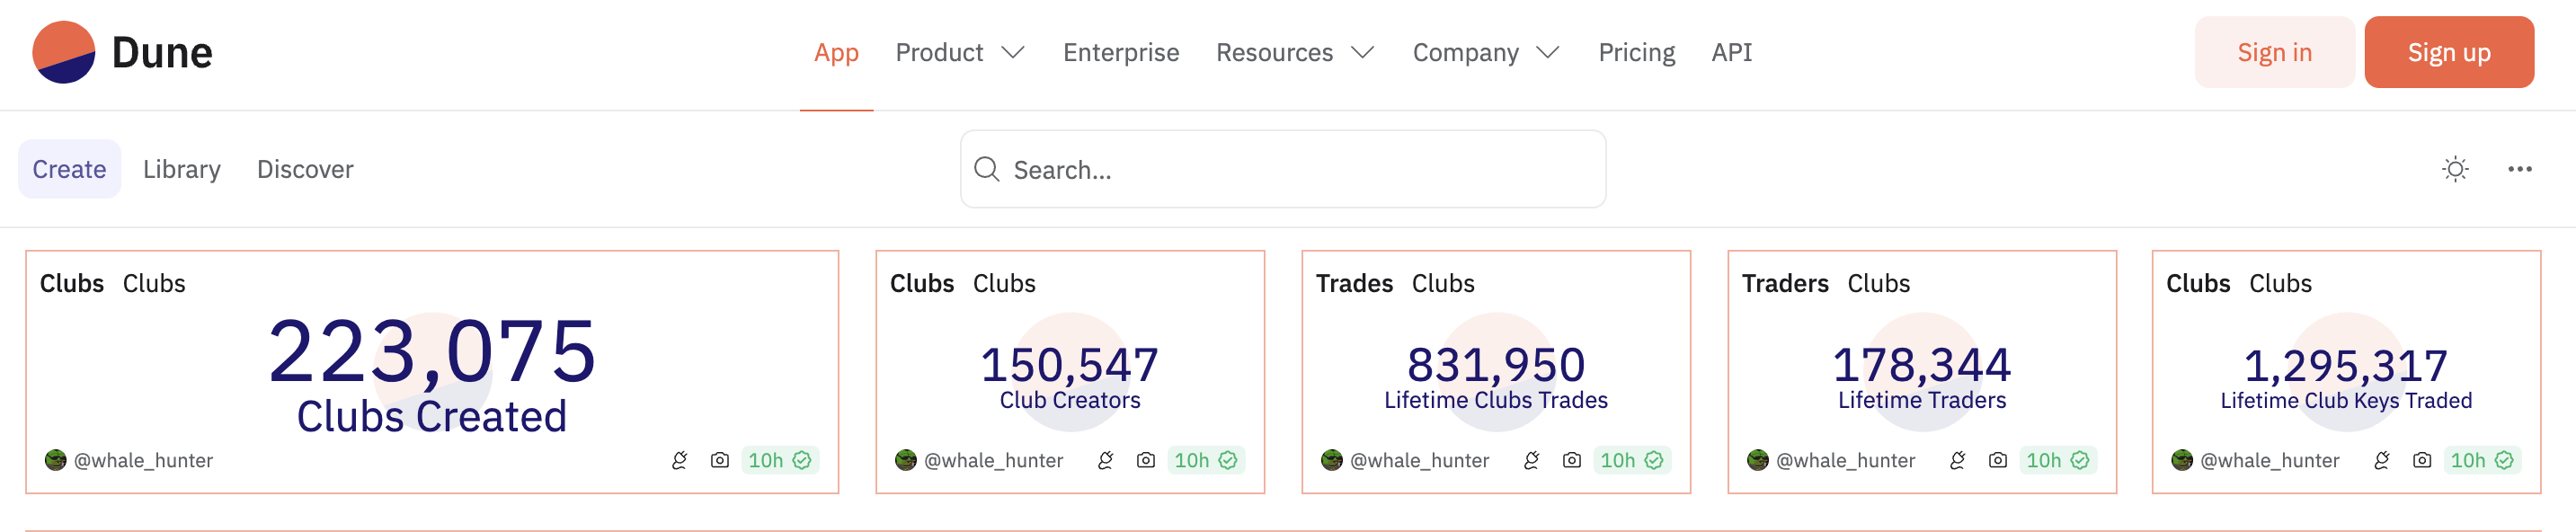Click camera icon on Lifetime Club Keys Traded card
The width and height of the screenshot is (2576, 532).
pos(2421,460)
